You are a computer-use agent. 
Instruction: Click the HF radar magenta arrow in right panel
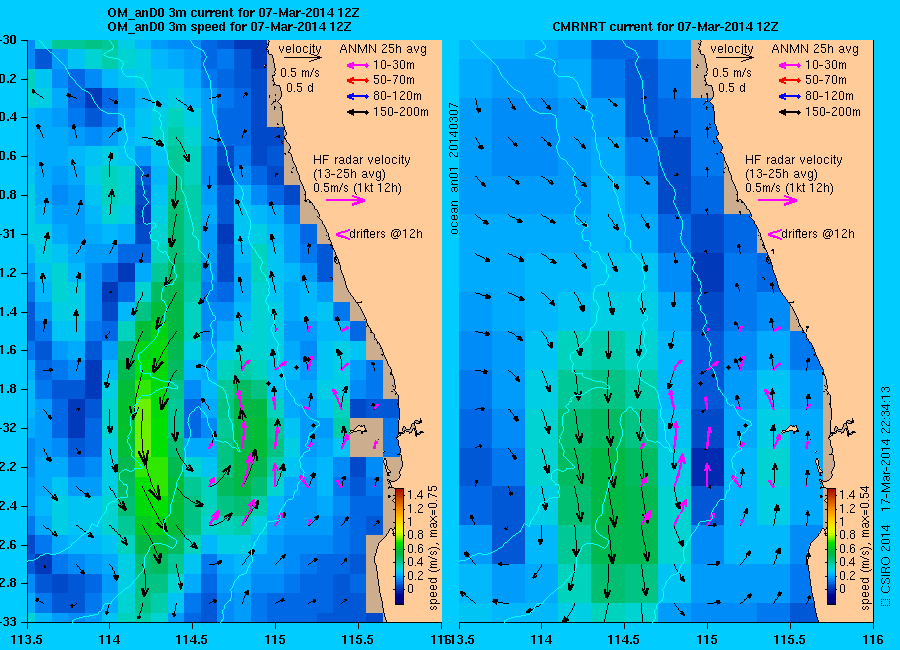(x=778, y=200)
